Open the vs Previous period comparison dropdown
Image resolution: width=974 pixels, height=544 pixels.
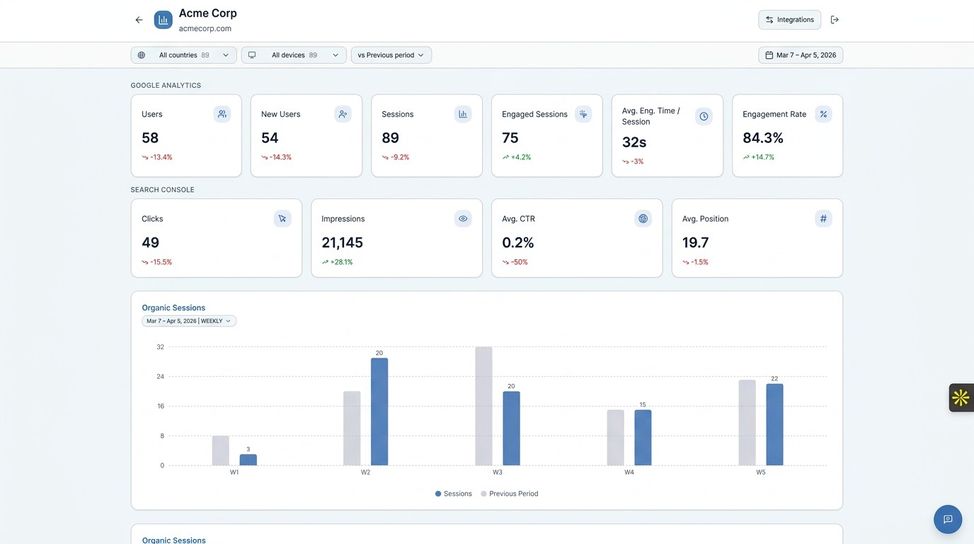[x=391, y=55]
